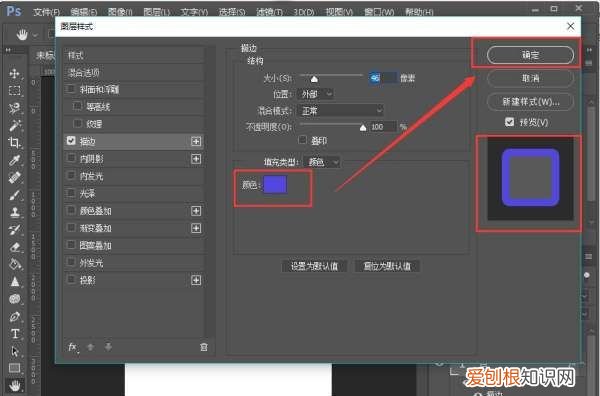Enable the 外发光 checkbox
This screenshot has height=396, width=600.
[71, 262]
